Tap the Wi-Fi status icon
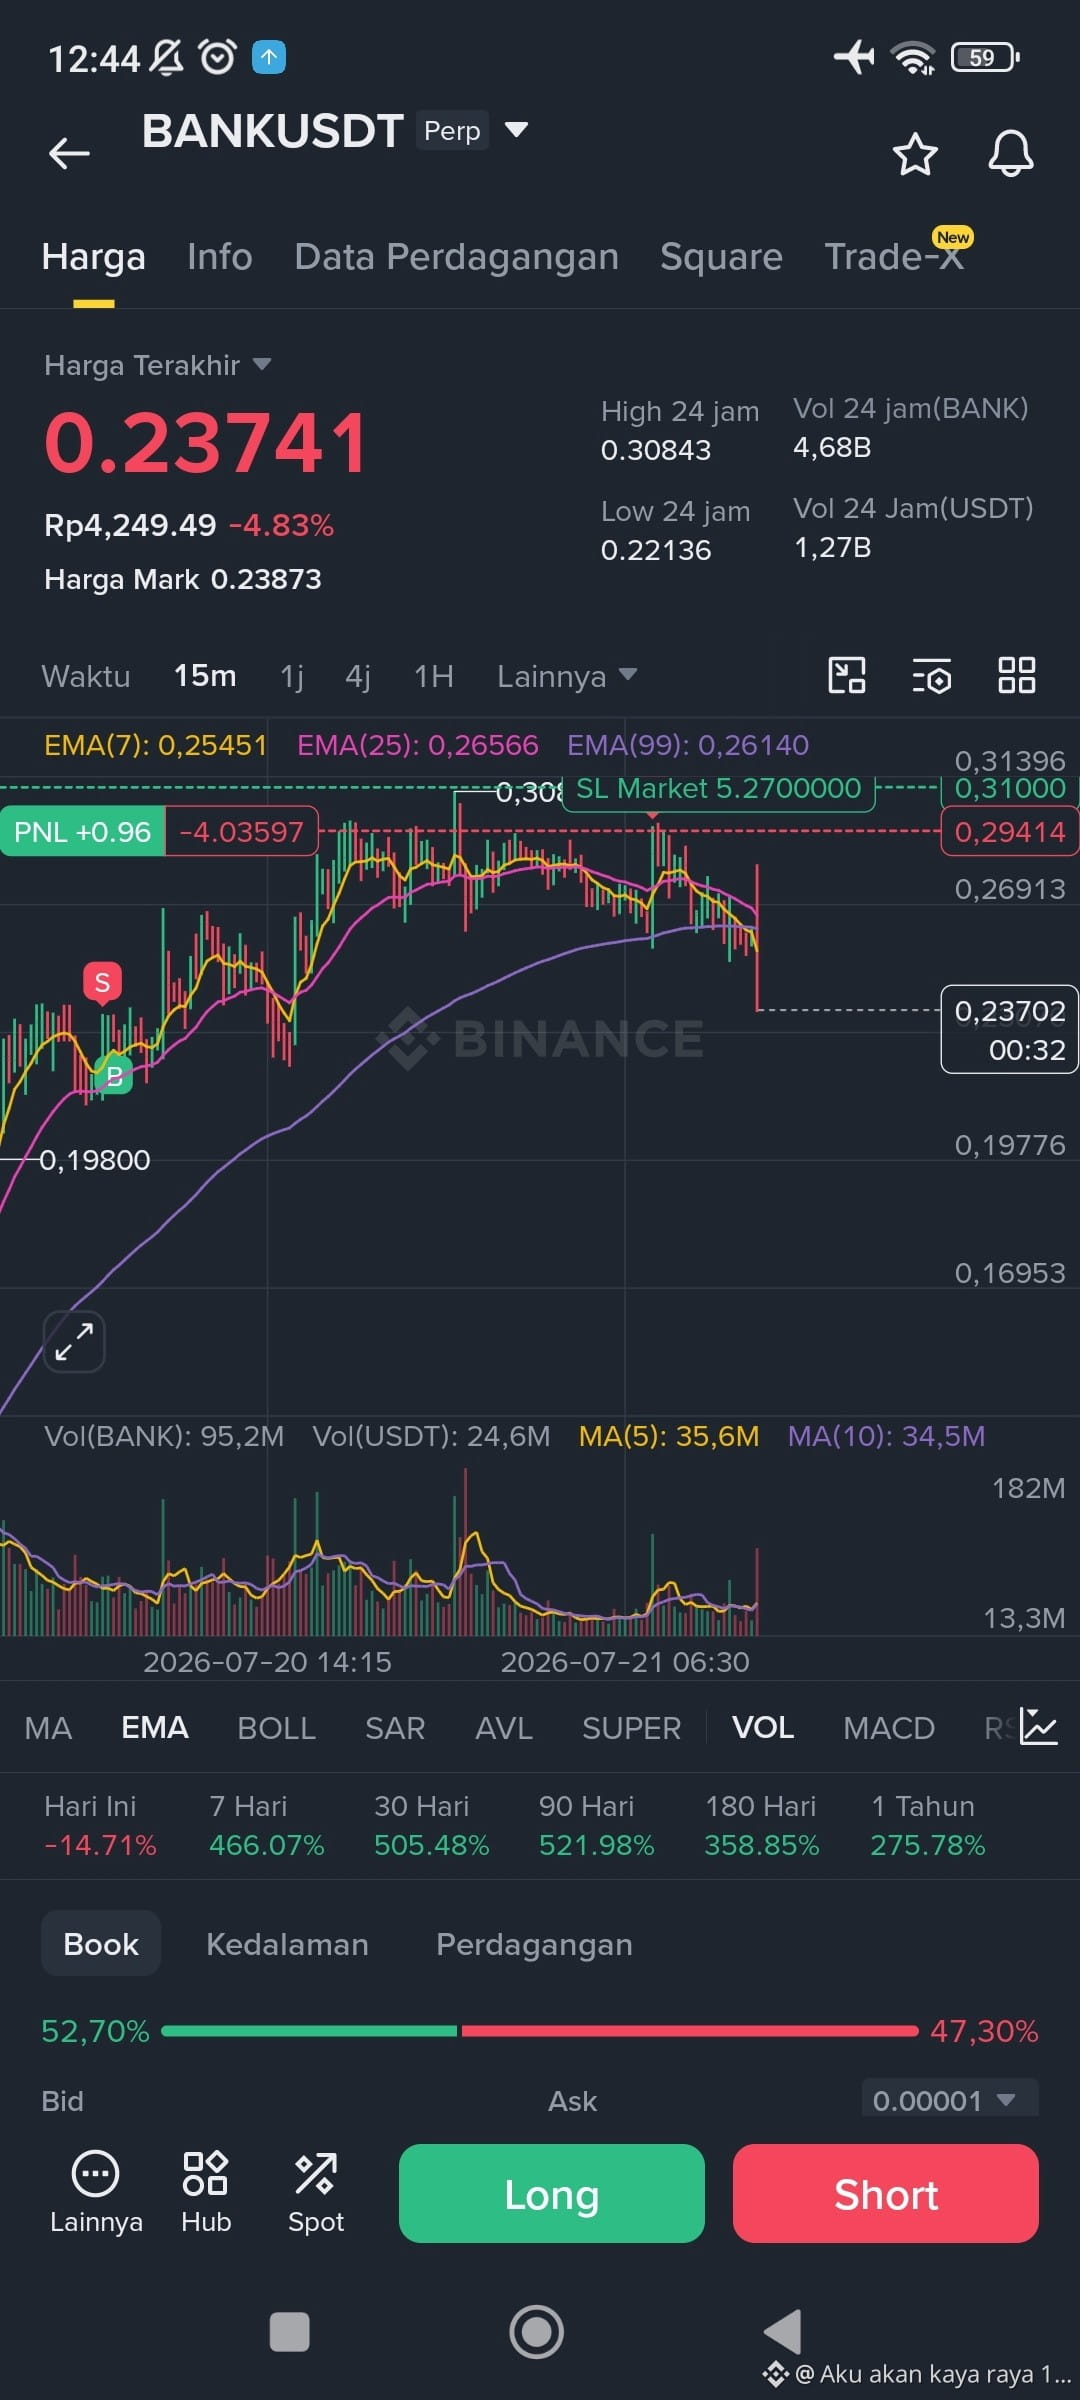Viewport: 1080px width, 2400px height. tap(913, 57)
